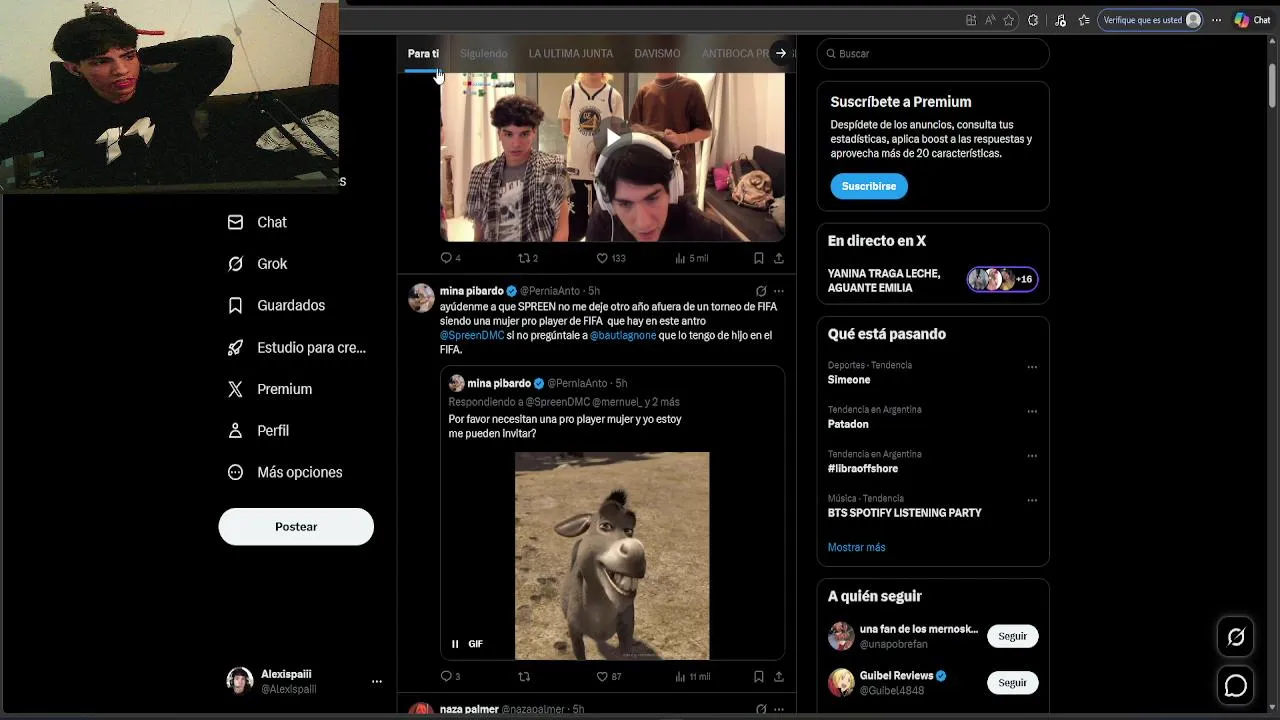Open browser Copilot Chat button

click(1251, 20)
